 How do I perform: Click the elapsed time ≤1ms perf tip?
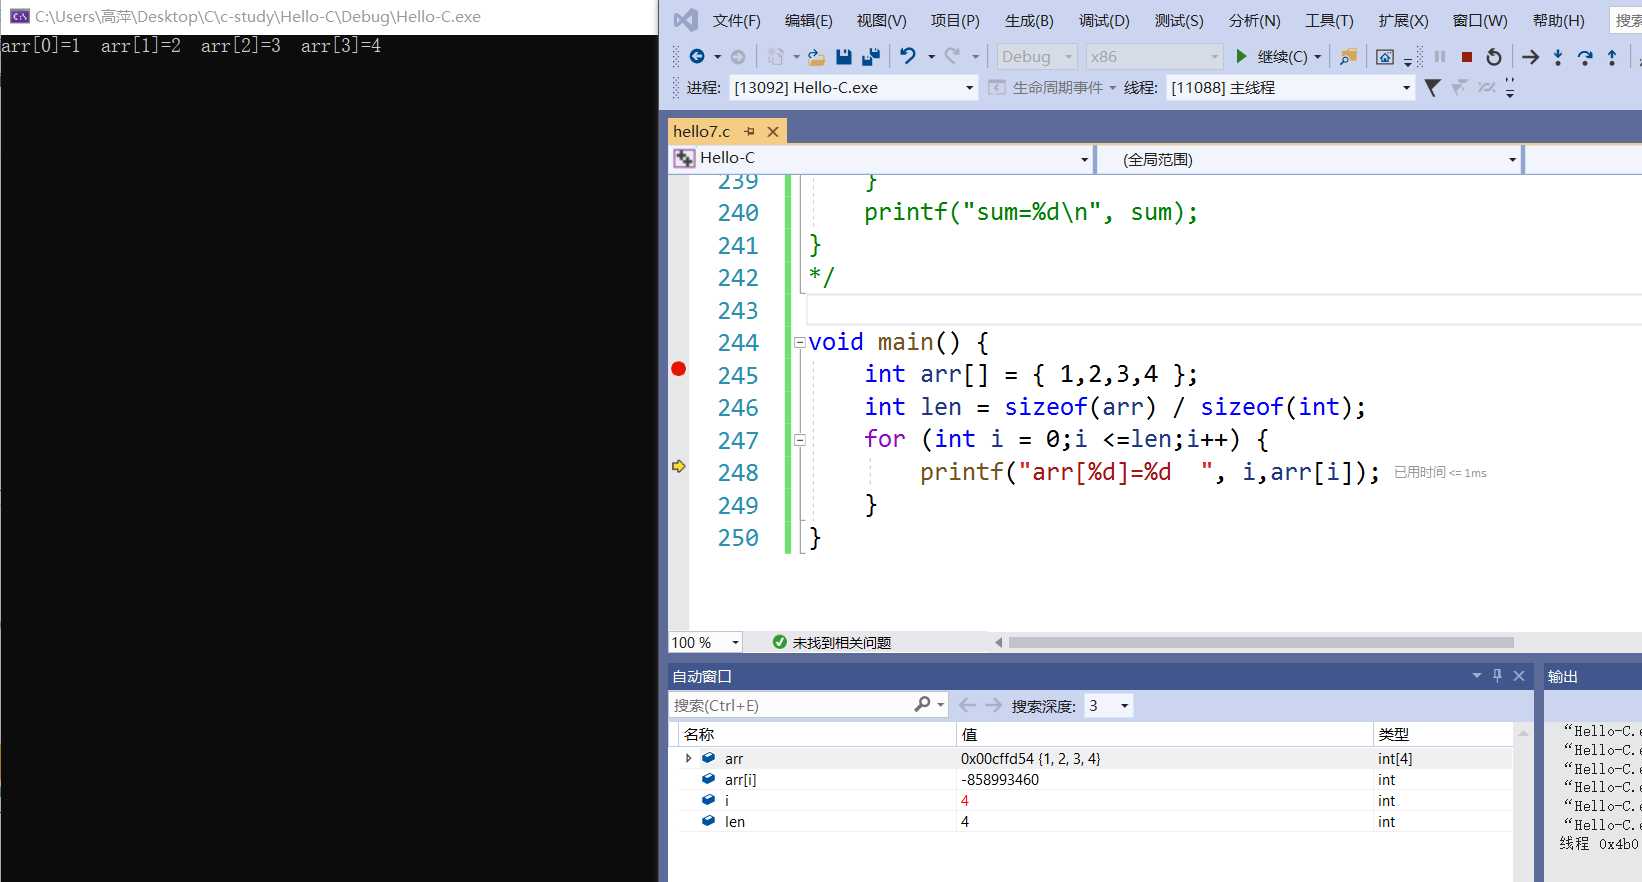[x=1440, y=473]
